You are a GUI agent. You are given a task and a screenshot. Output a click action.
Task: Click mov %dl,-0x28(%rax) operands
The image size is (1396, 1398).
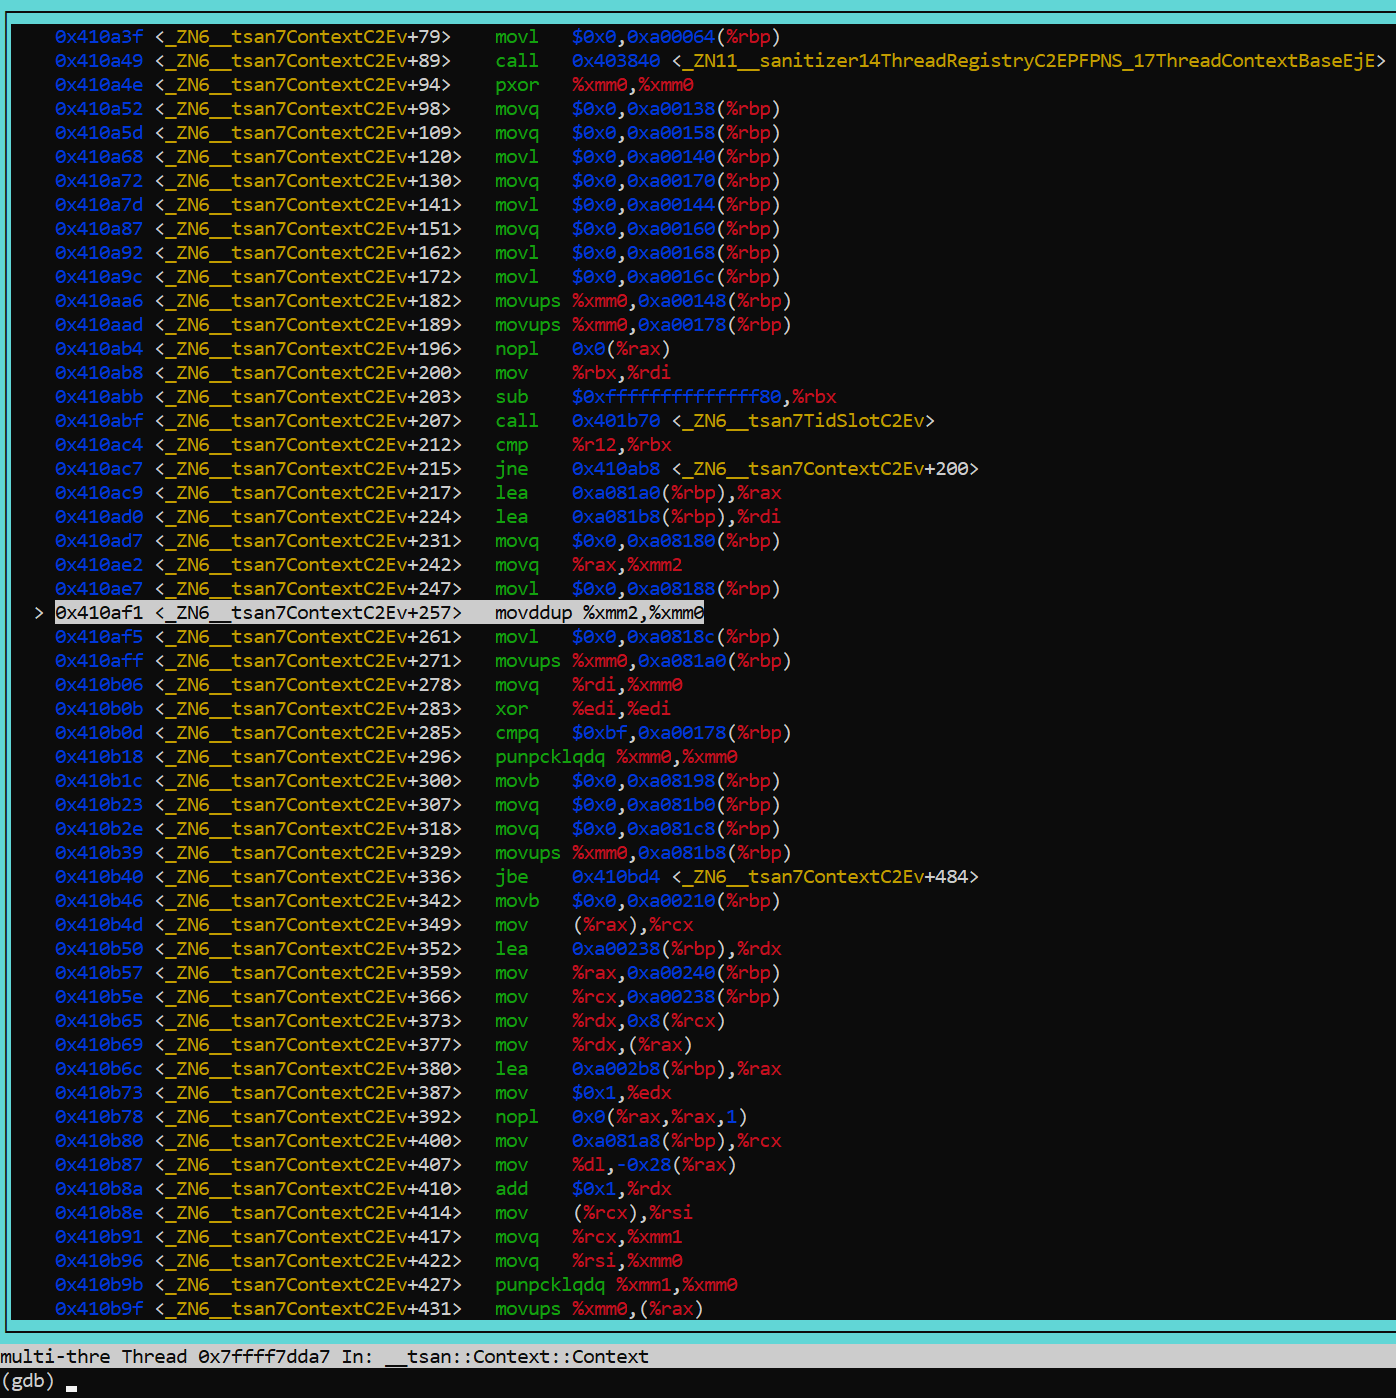point(654,1165)
